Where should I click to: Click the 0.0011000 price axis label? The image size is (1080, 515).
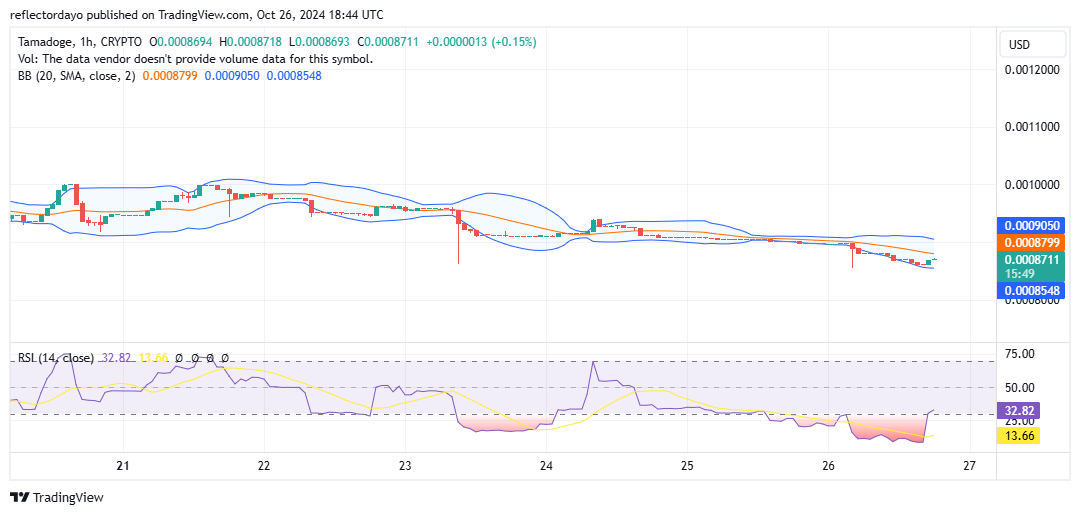point(1032,127)
